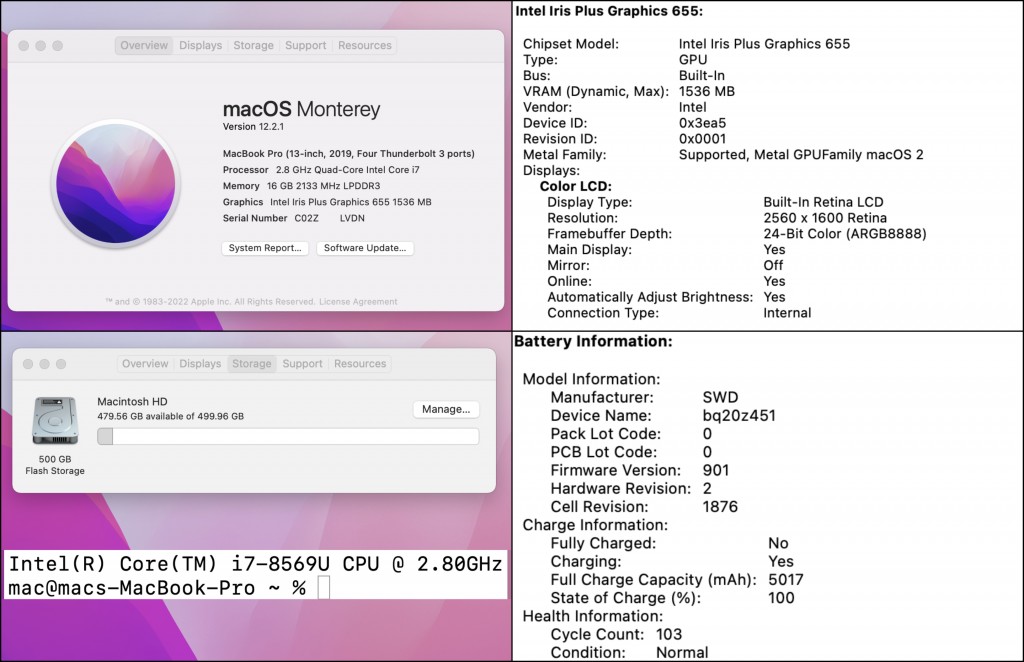1024x662 pixels.
Task: Click the macOS Monterey logo image
Action: (x=116, y=184)
